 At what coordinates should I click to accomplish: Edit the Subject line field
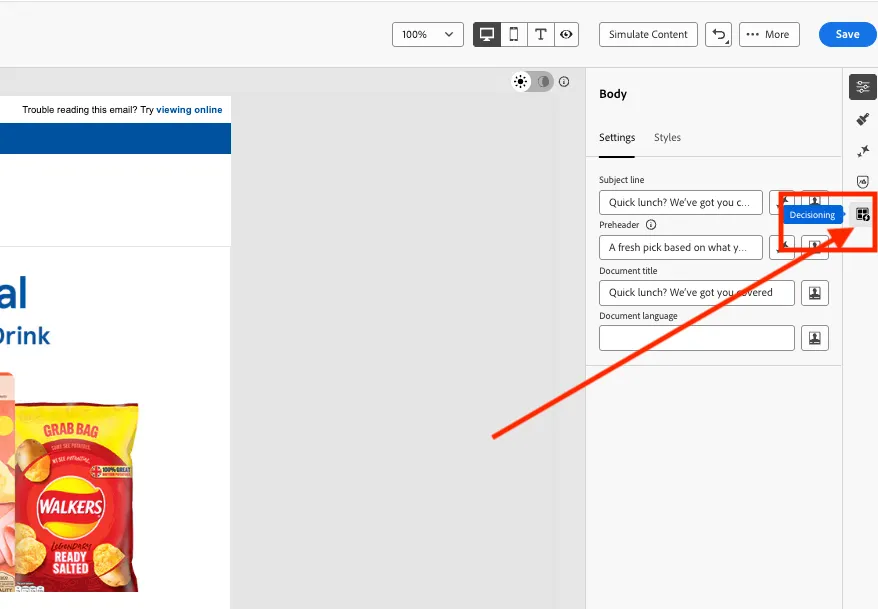(680, 203)
